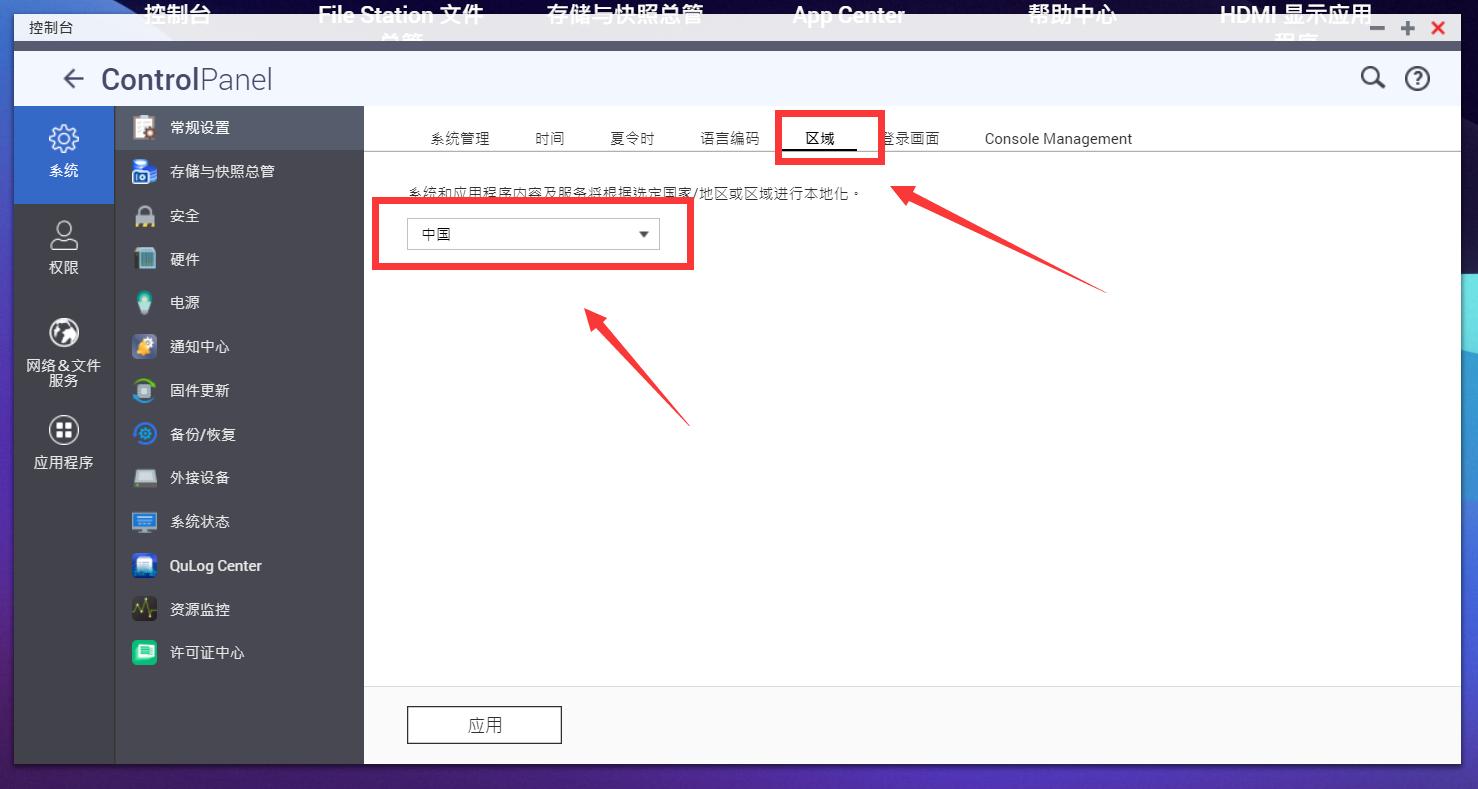Open the 通知中心 notification center
This screenshot has width=1478, height=789.
pos(198,346)
